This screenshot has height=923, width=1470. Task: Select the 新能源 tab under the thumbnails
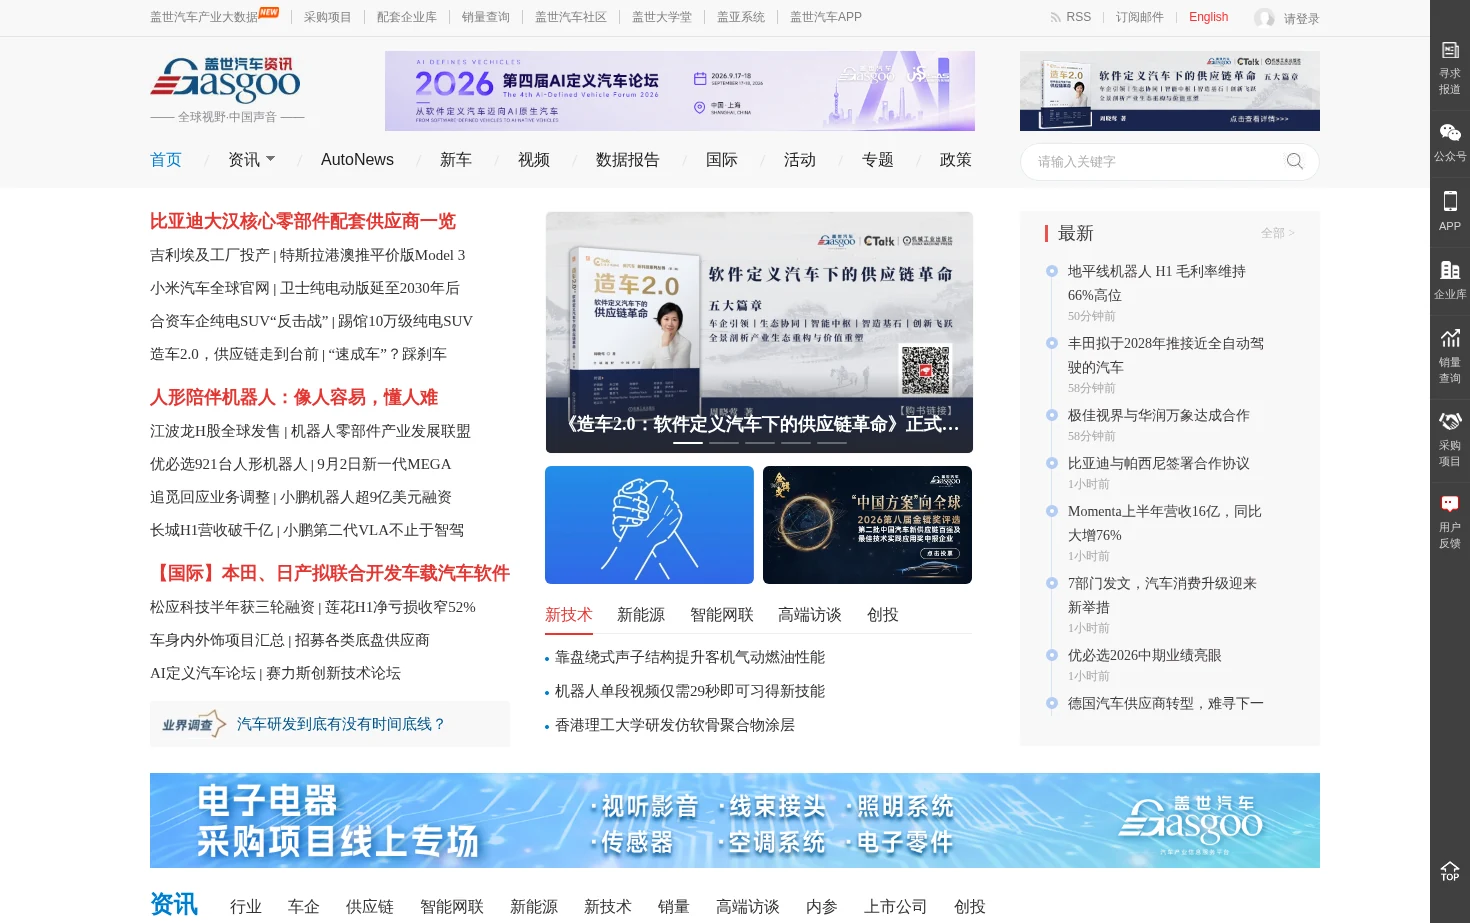click(x=641, y=615)
